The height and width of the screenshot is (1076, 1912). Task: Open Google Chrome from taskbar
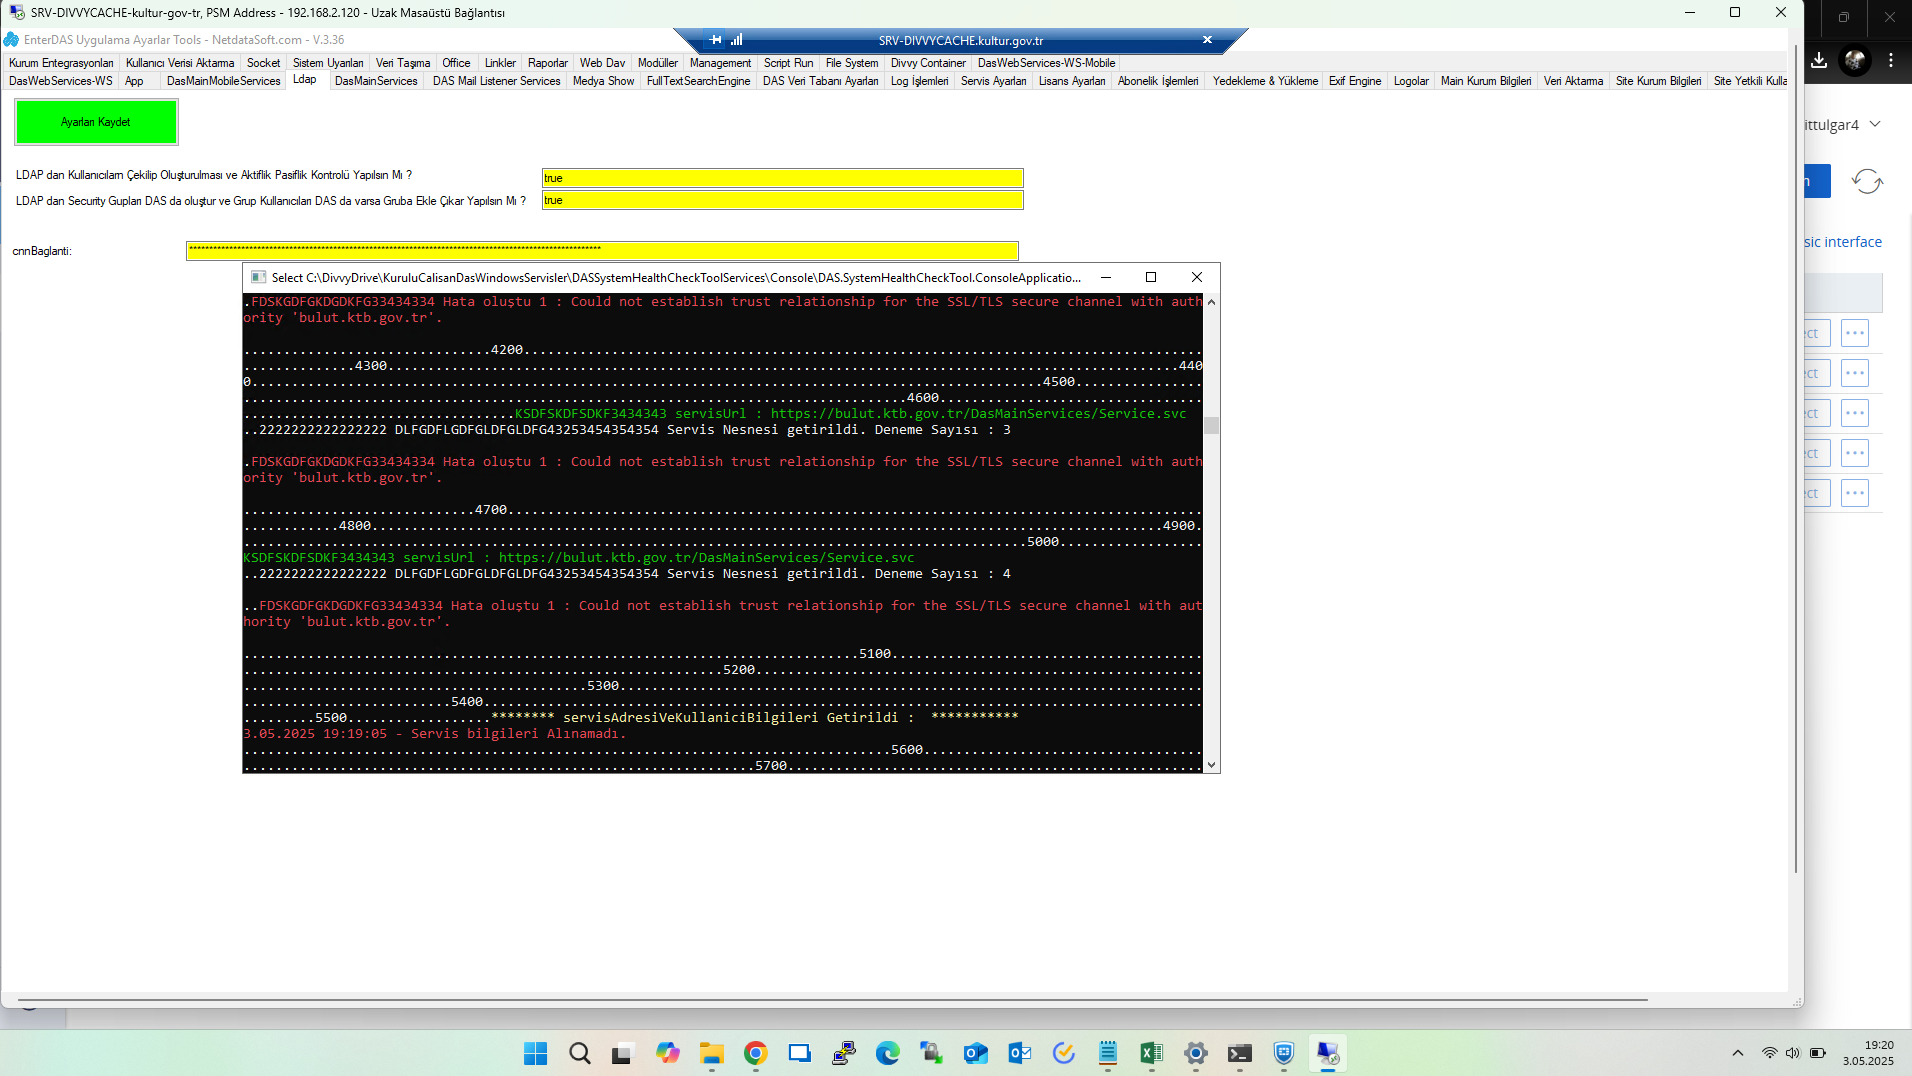[755, 1053]
